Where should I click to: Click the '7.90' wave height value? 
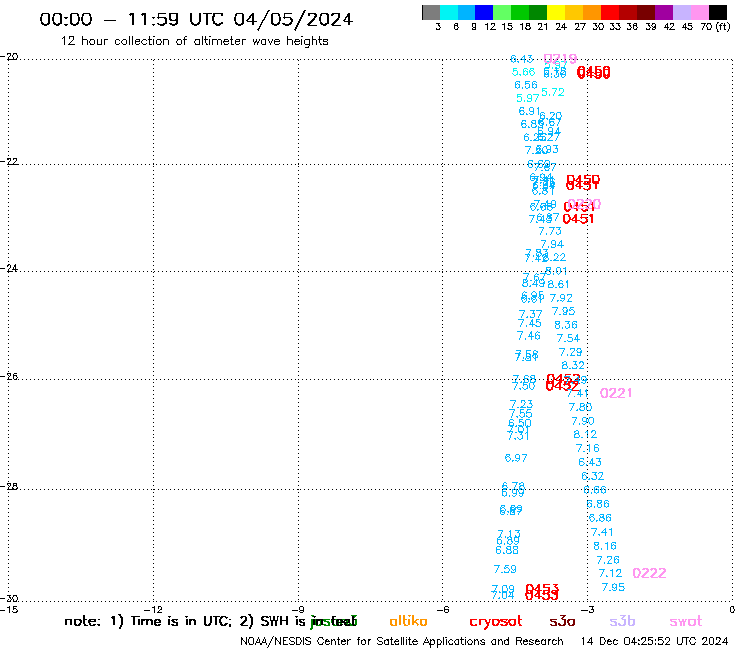tap(583, 421)
